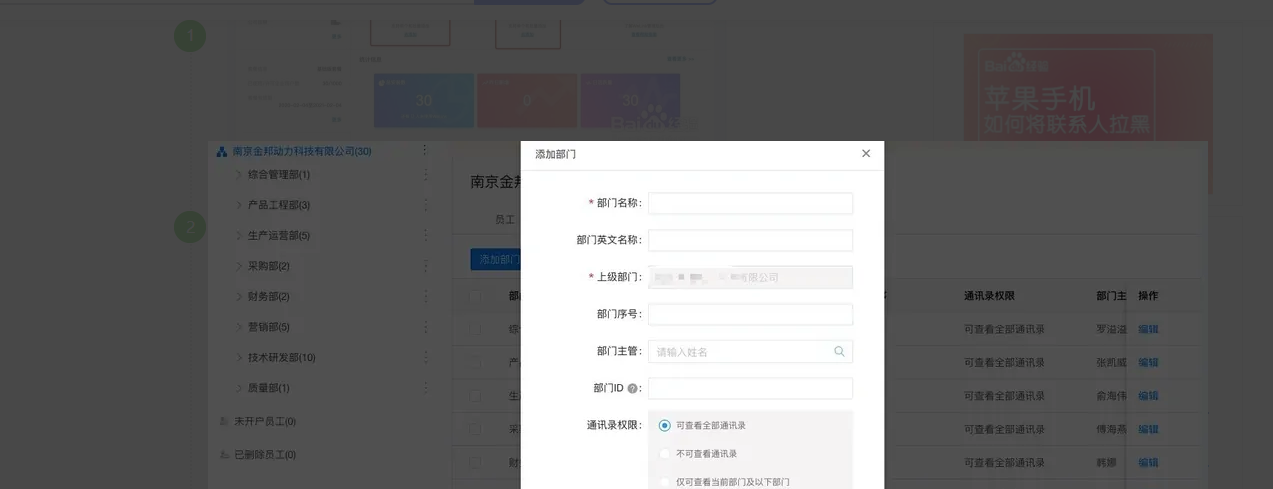Click the 部门名称 input field

[750, 203]
